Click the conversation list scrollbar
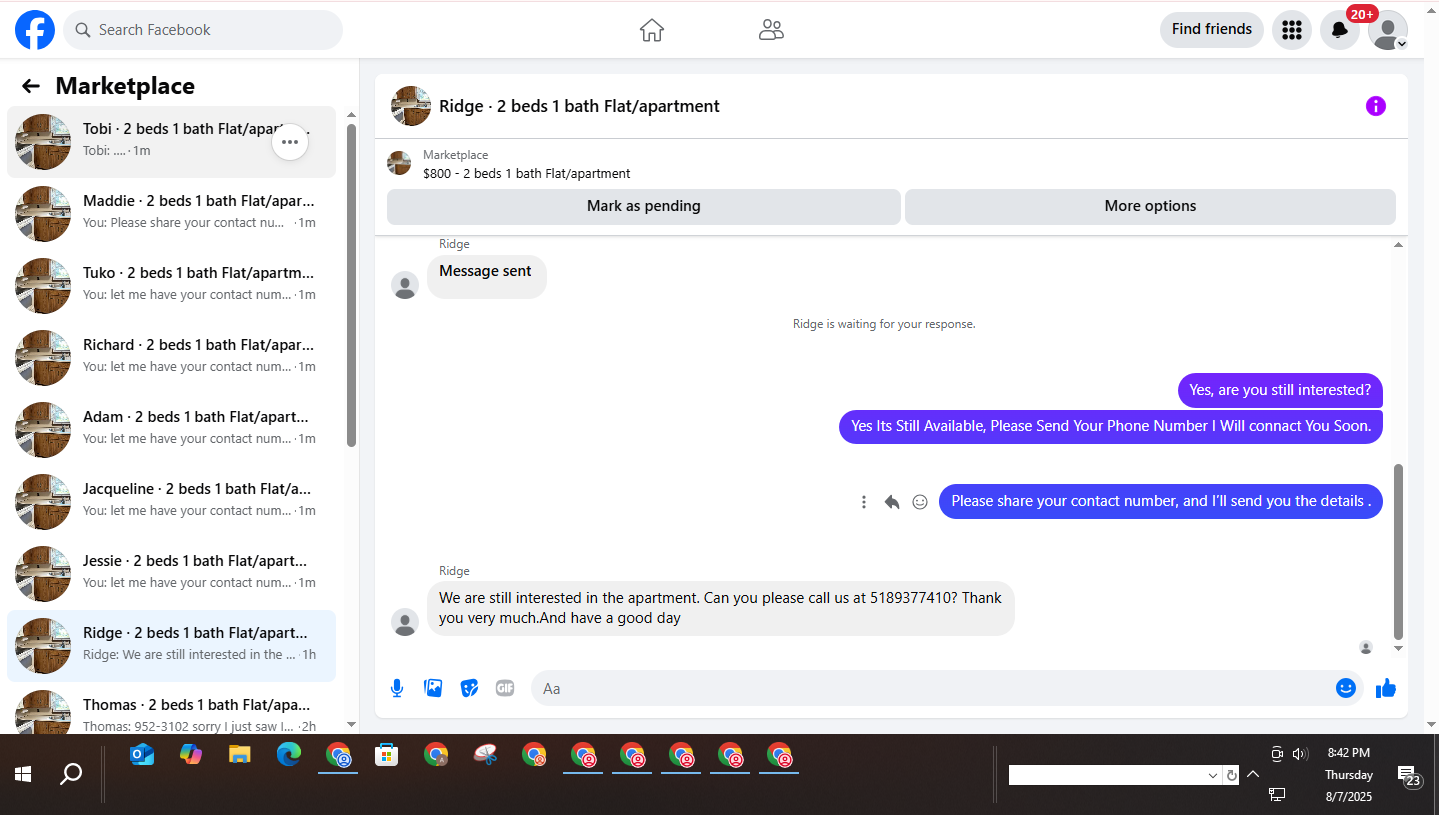1439x815 pixels. (x=351, y=285)
